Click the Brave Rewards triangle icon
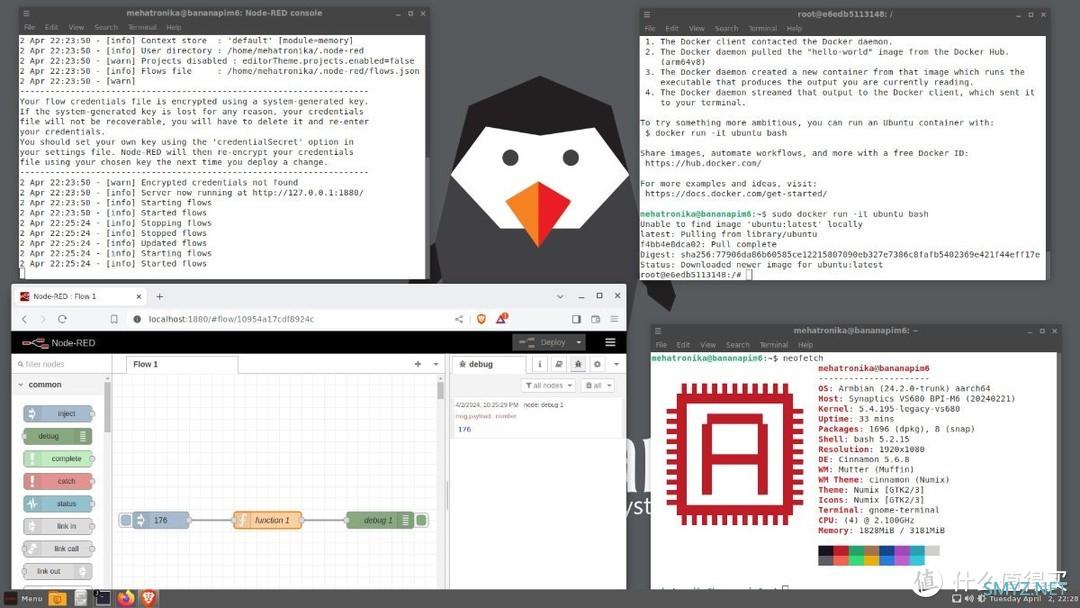Viewport: 1080px width, 608px height. [501, 318]
